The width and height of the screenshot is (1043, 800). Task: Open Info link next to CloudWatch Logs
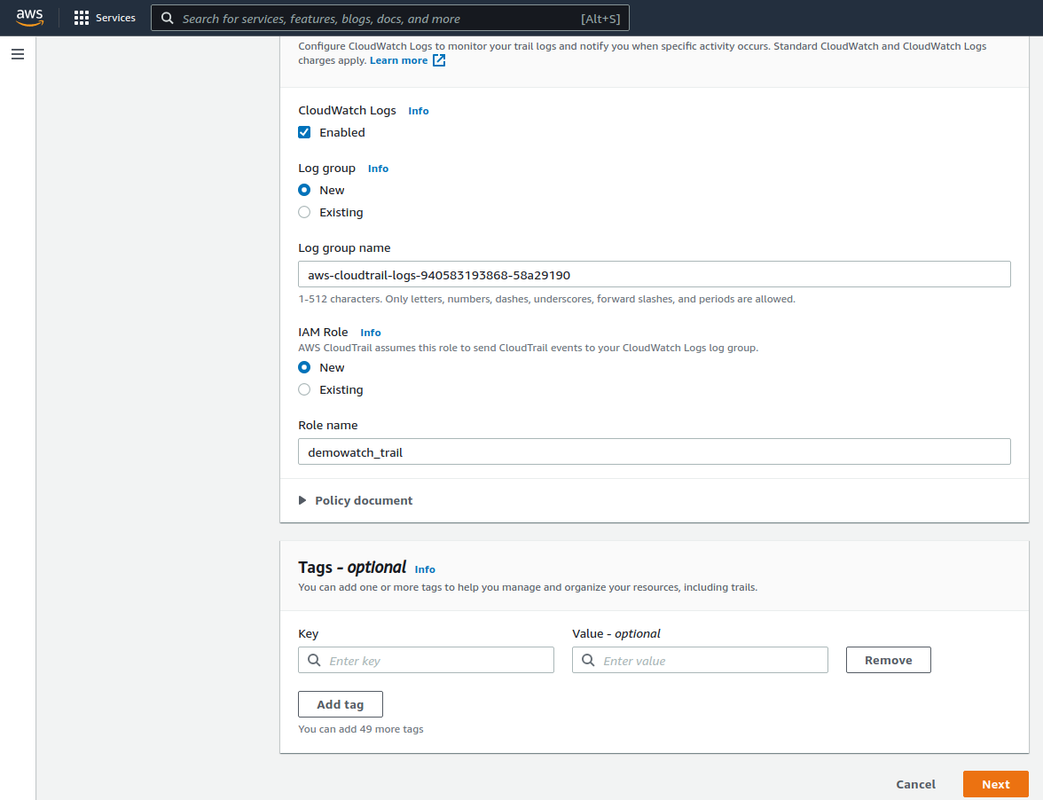418,111
